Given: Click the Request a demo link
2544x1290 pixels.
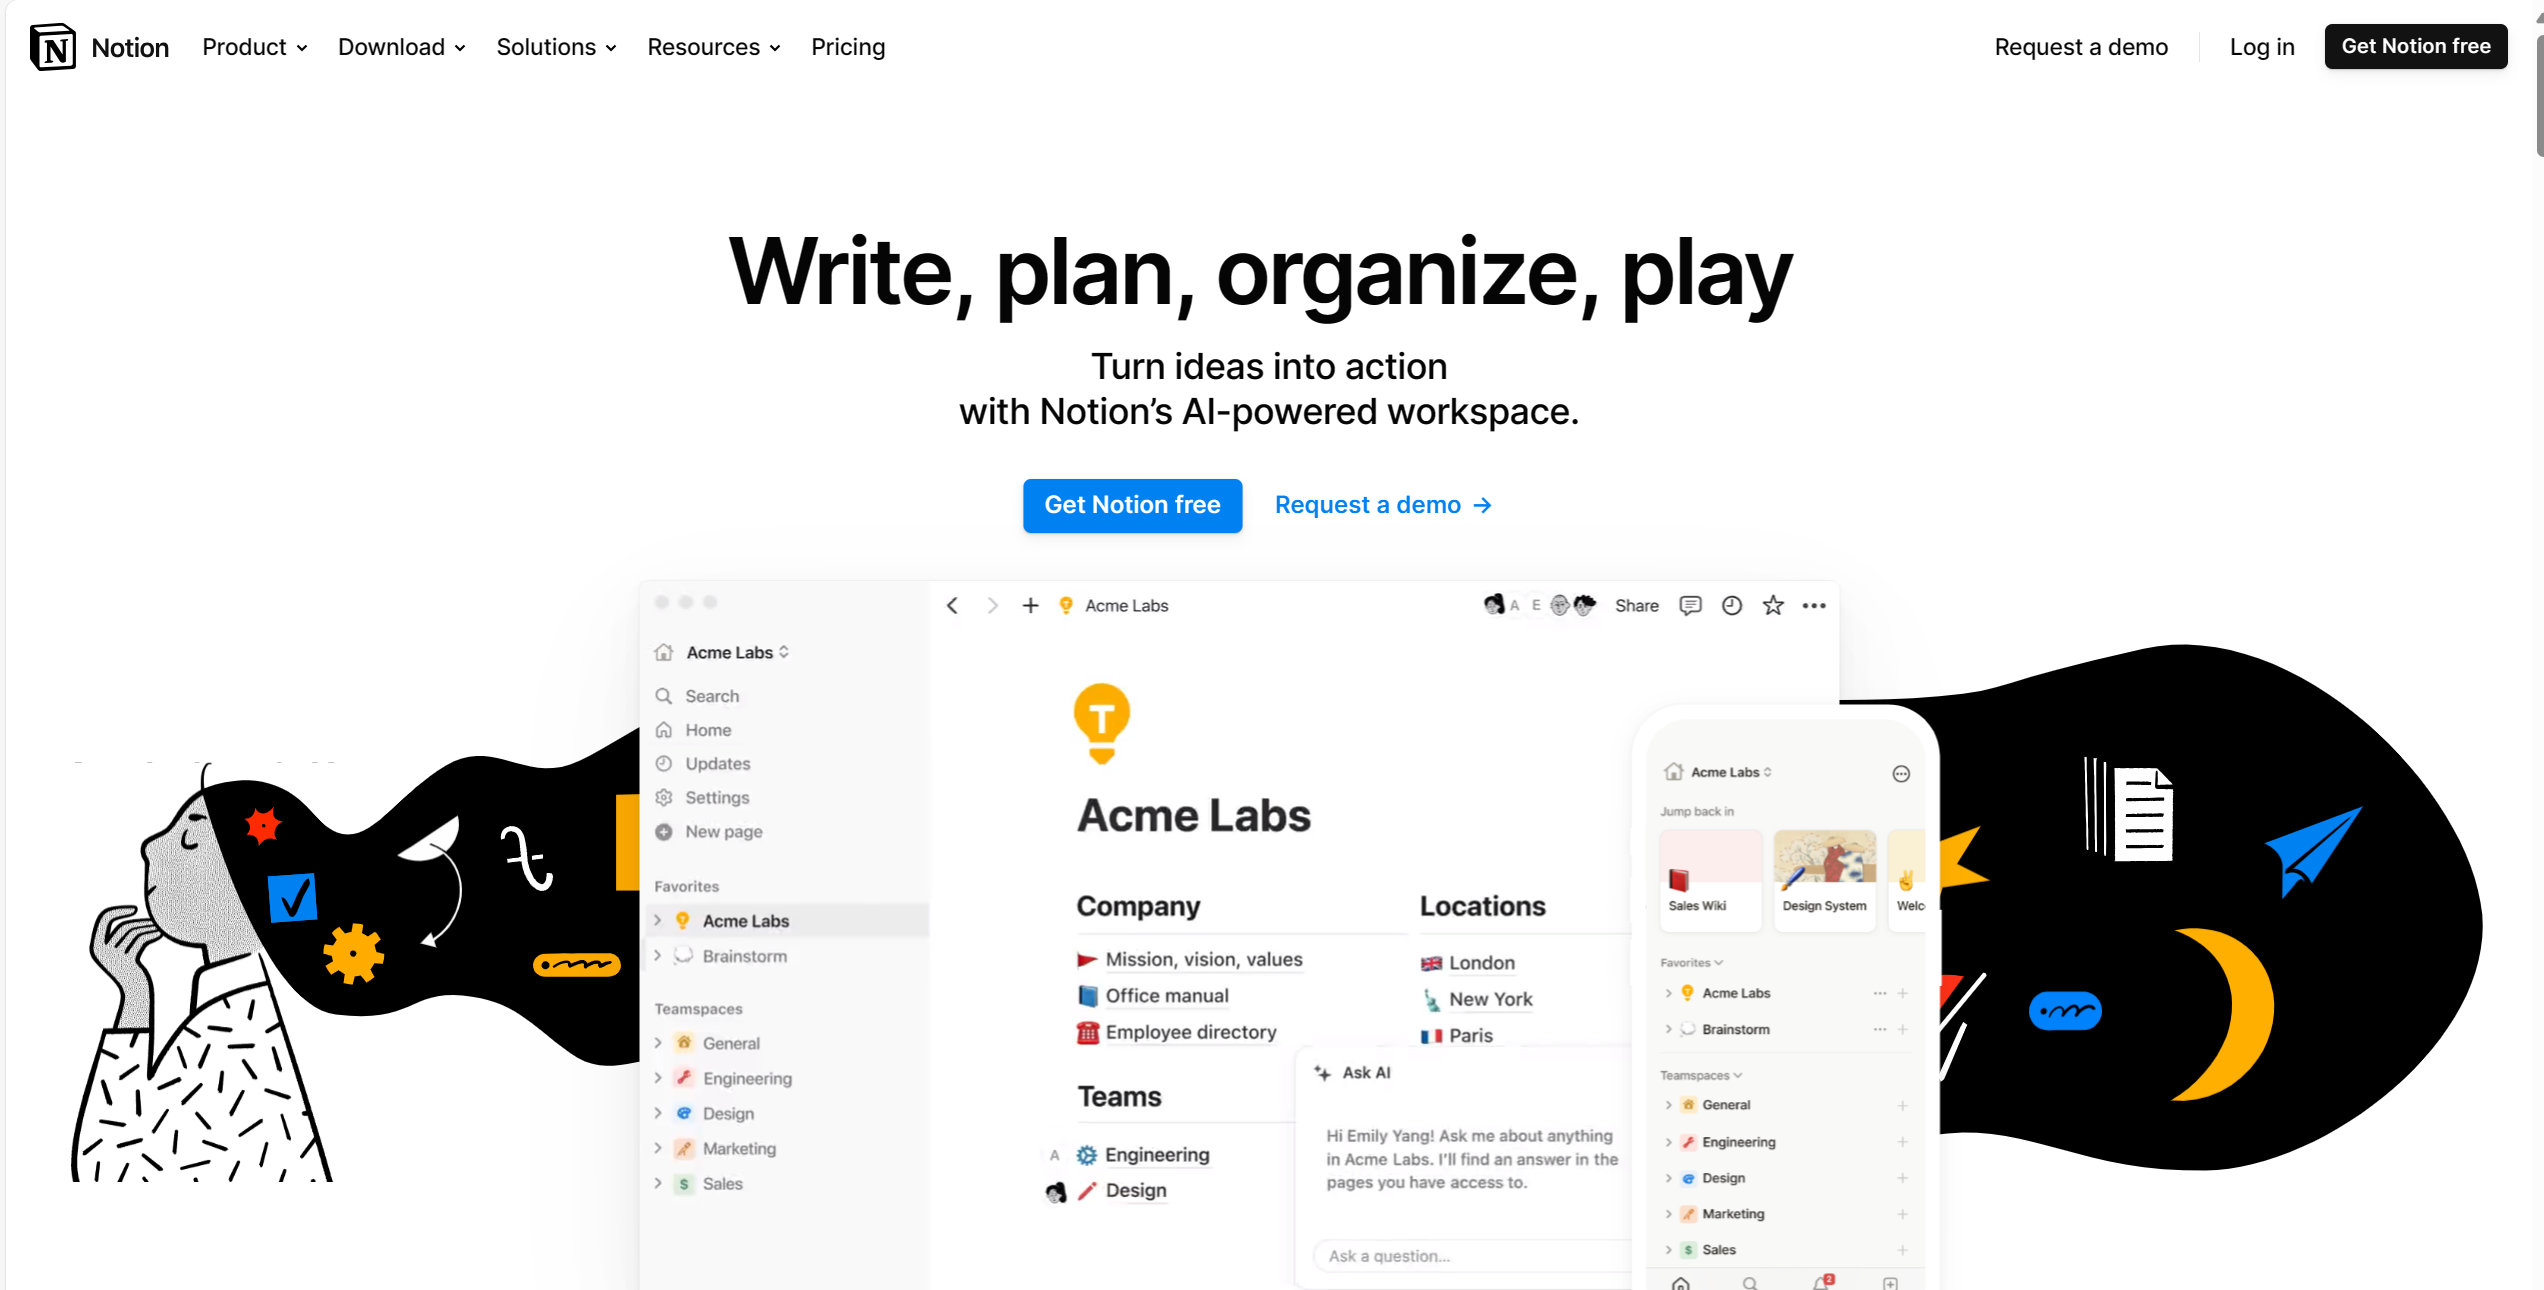Looking at the screenshot, I should click(x=1383, y=505).
